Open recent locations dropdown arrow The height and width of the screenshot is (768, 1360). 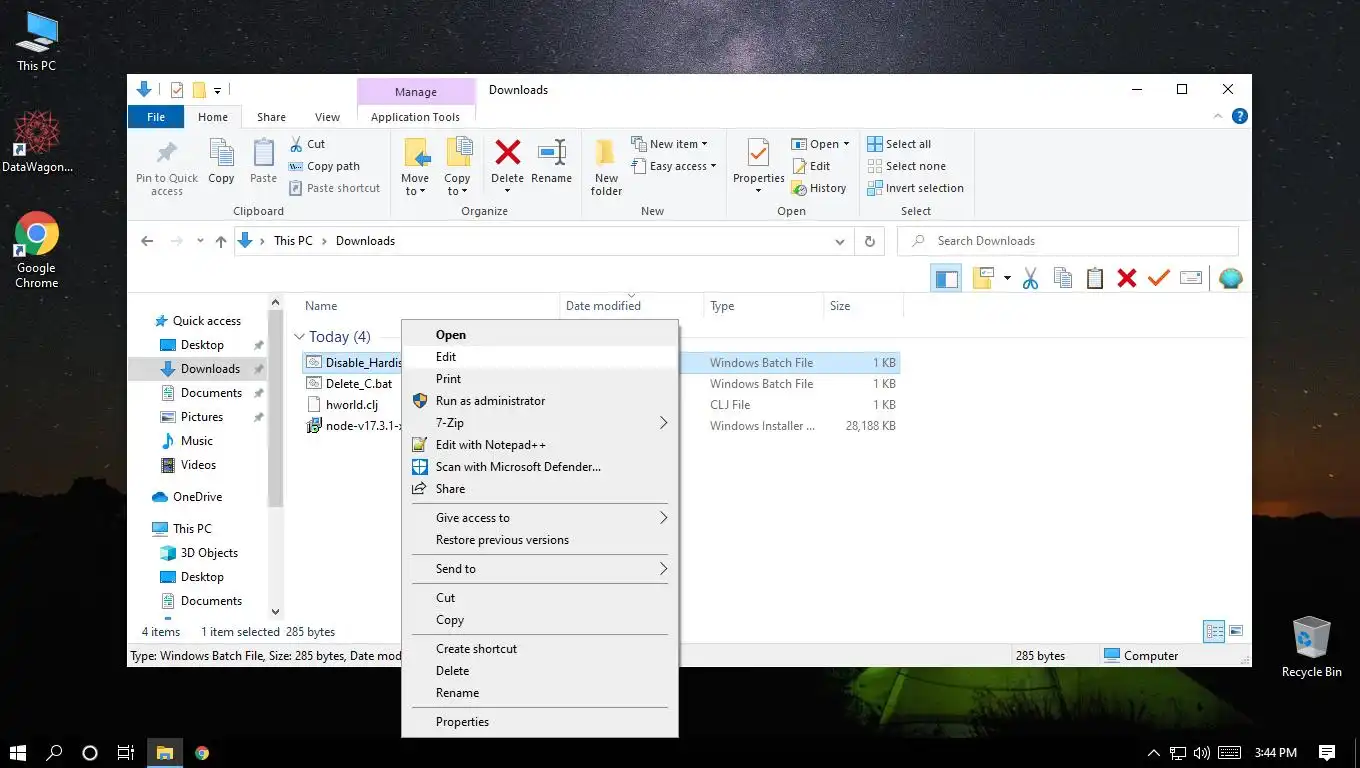click(x=200, y=241)
